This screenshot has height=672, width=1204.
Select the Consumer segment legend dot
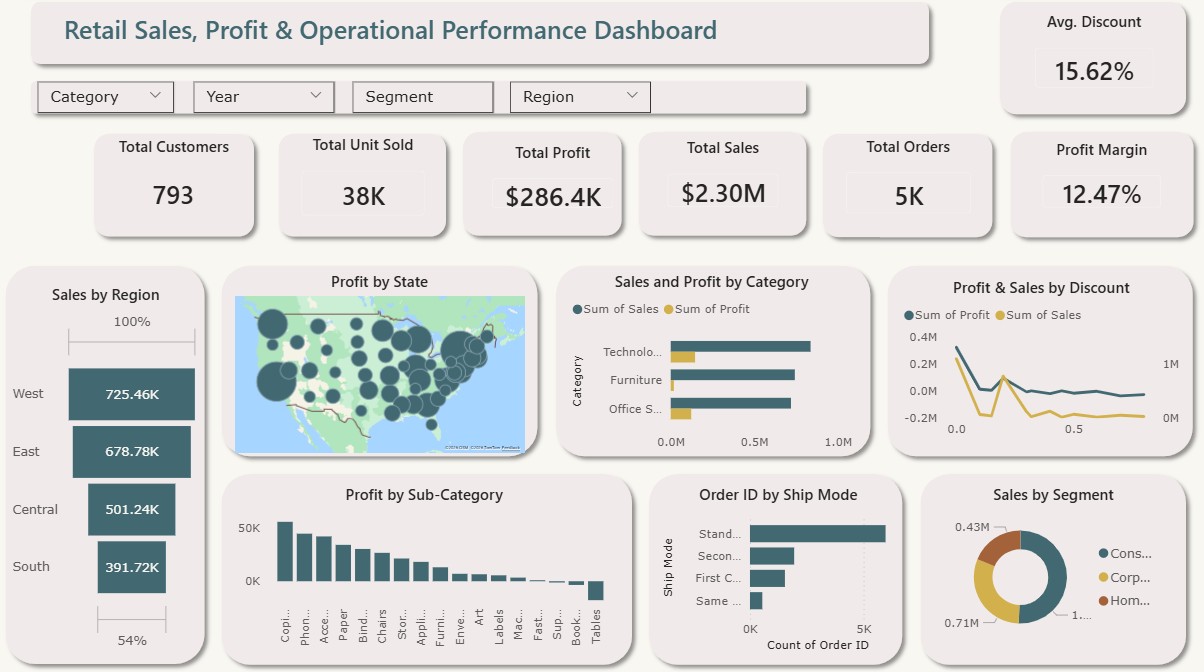click(1103, 553)
